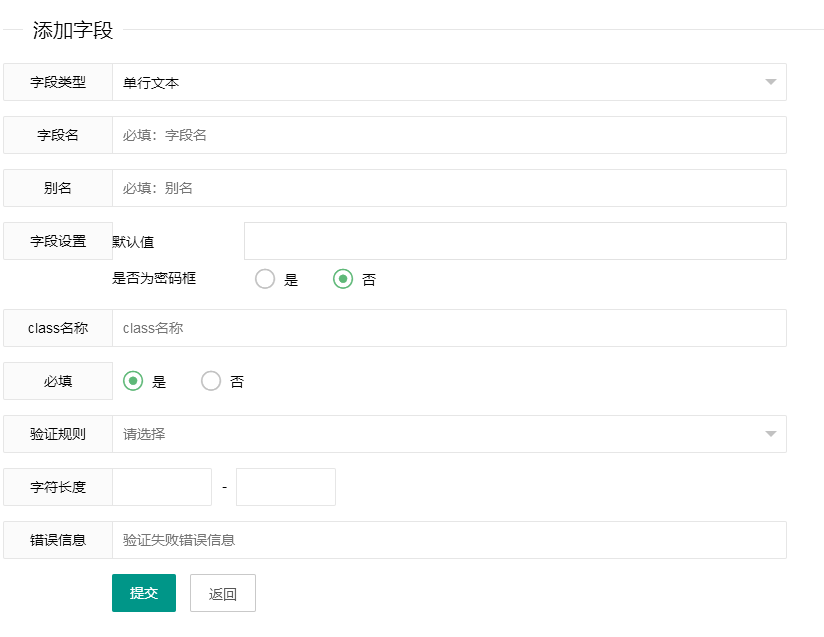
Task: Open the 字段类型 dropdown arrow
Action: 769,82
